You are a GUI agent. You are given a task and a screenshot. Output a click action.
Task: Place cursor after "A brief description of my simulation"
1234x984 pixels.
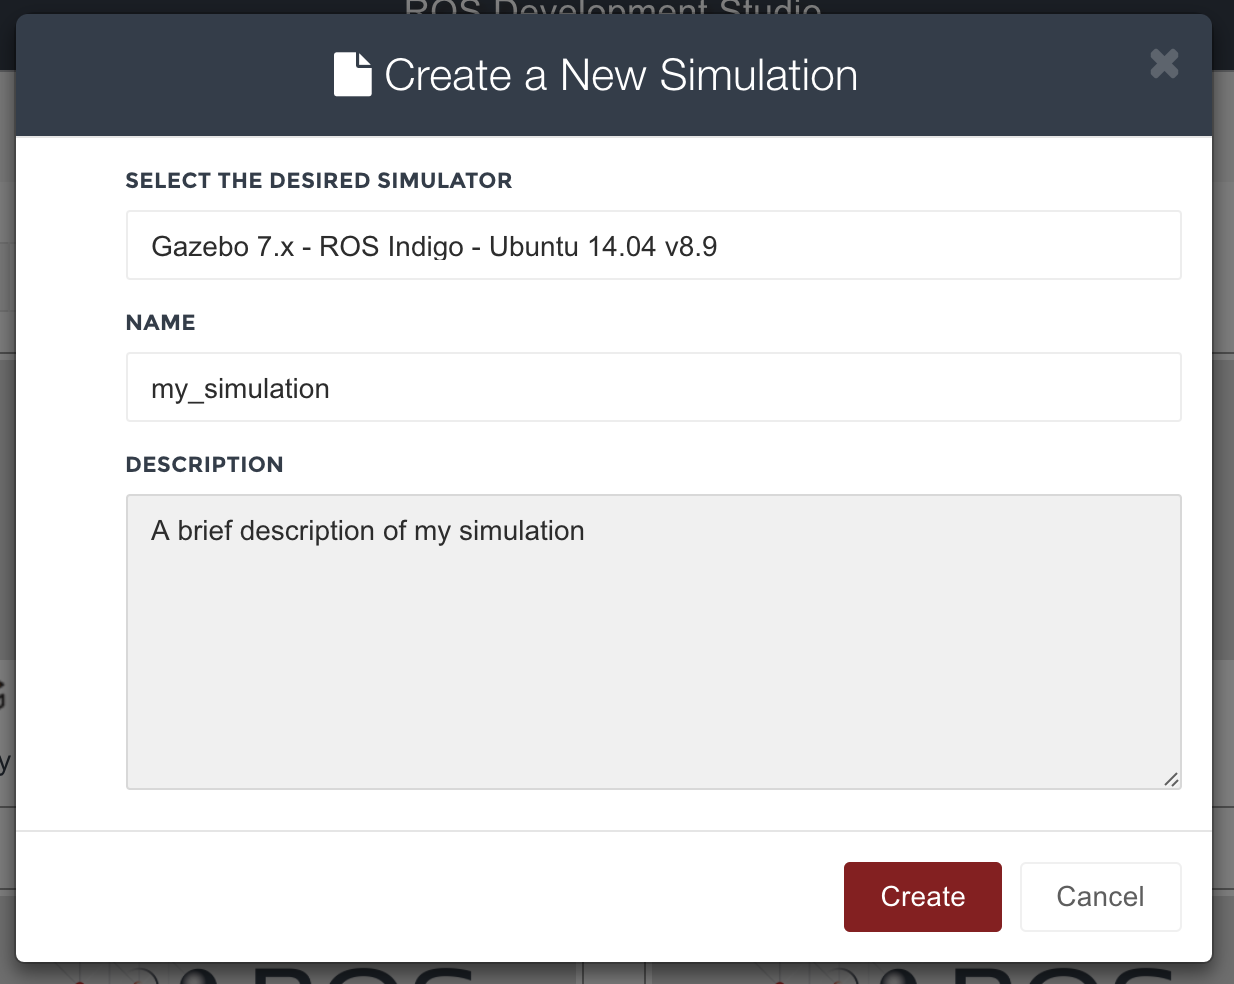(587, 531)
